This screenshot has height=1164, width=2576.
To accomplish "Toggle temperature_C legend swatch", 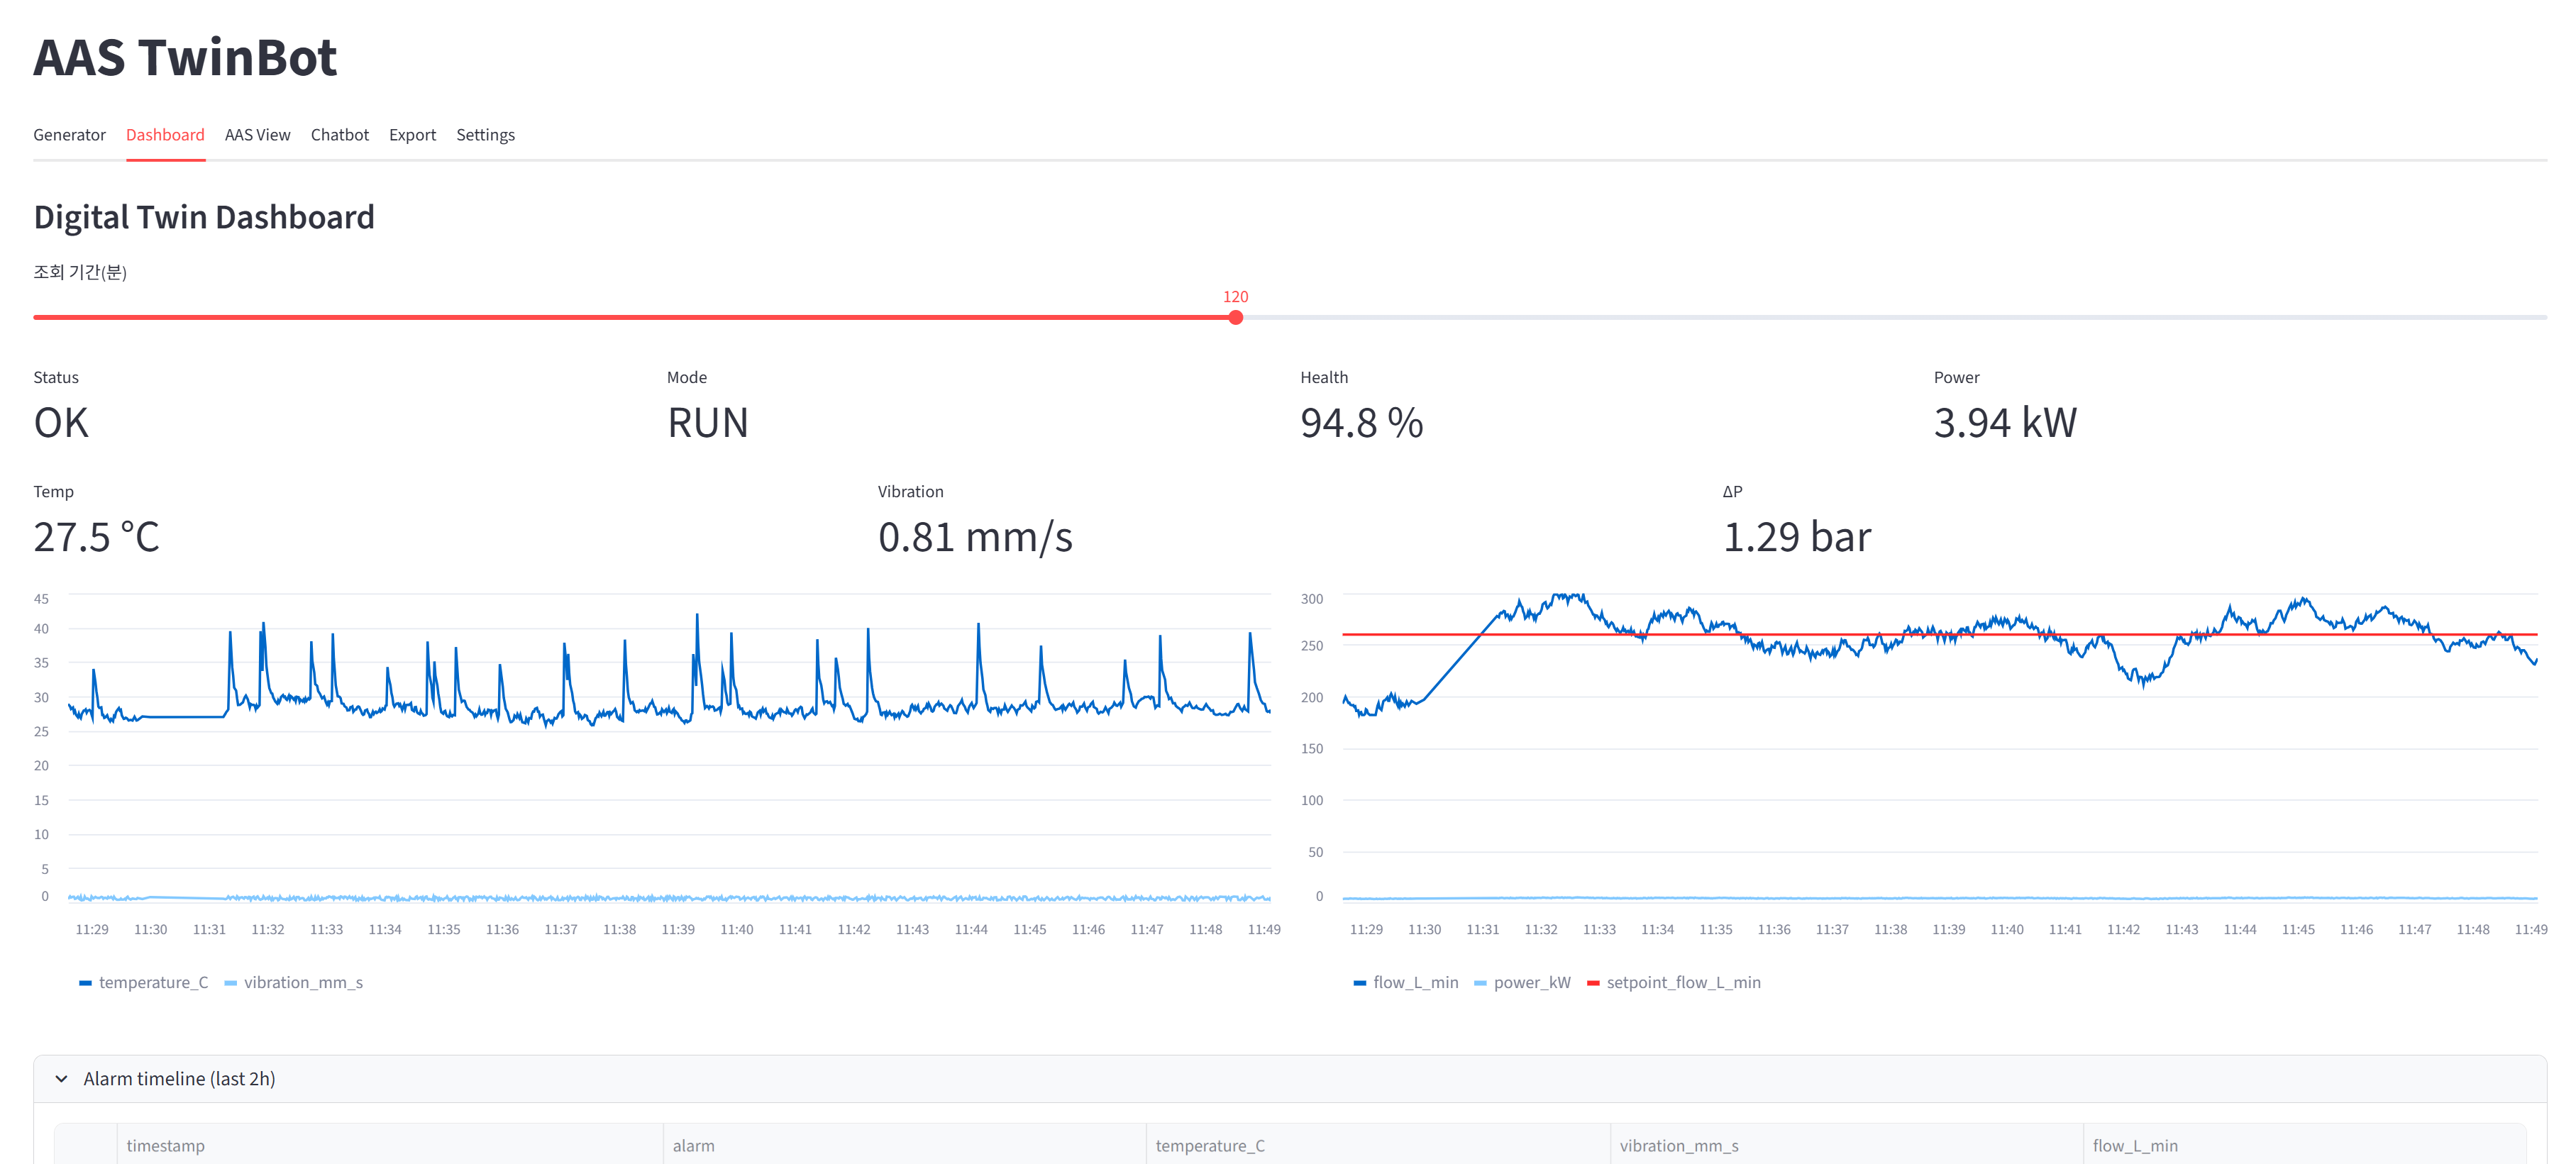I will pos(86,983).
